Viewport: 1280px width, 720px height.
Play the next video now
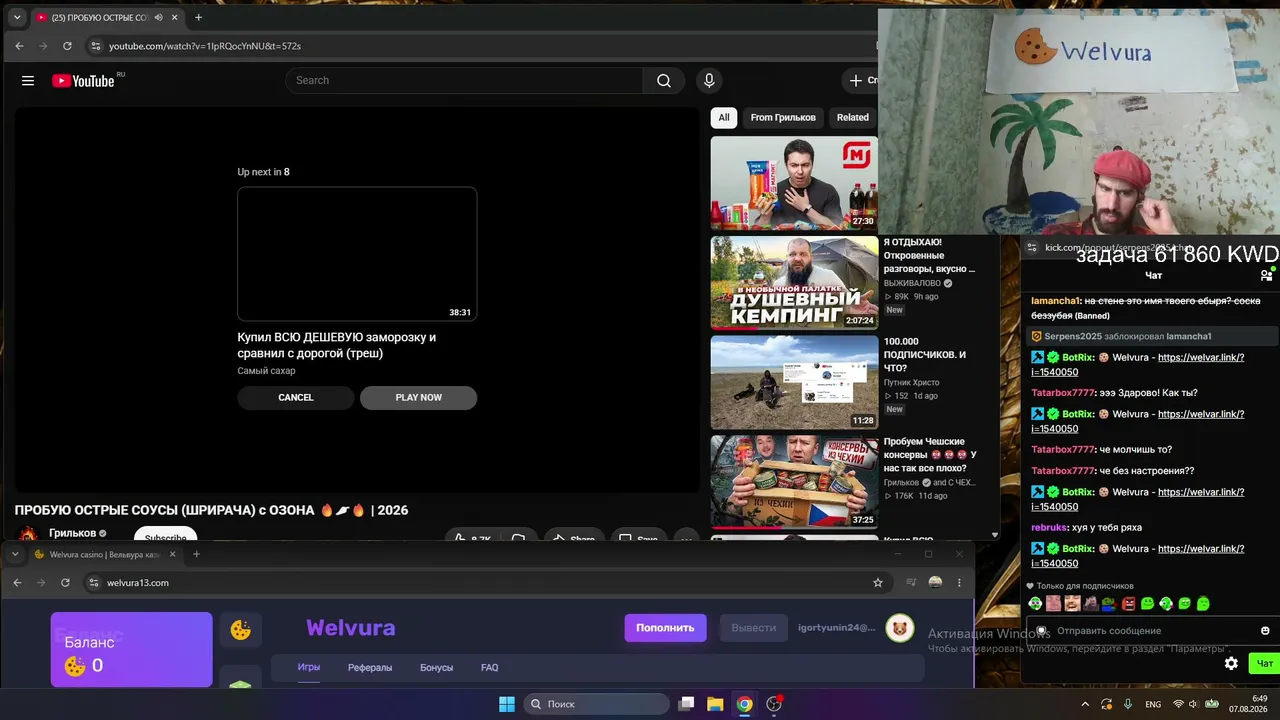[x=418, y=398]
